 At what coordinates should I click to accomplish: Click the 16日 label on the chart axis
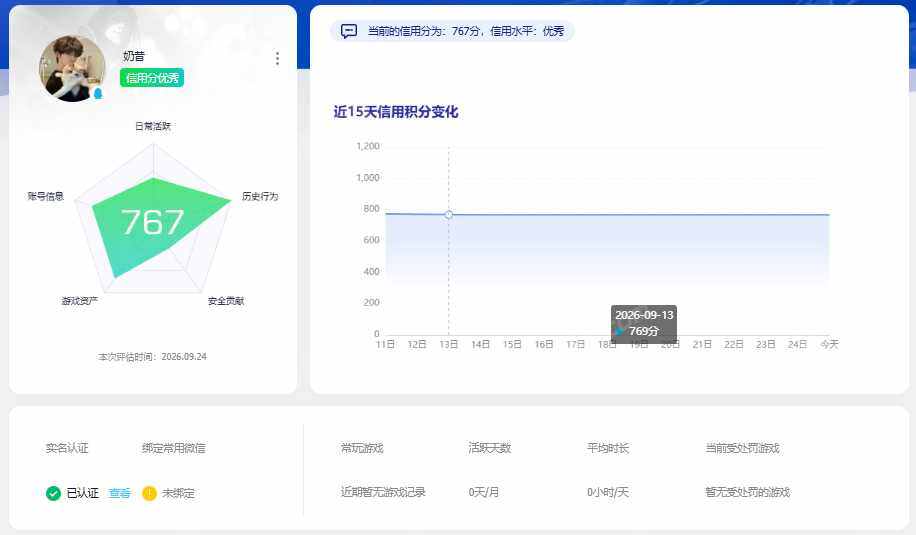(544, 345)
